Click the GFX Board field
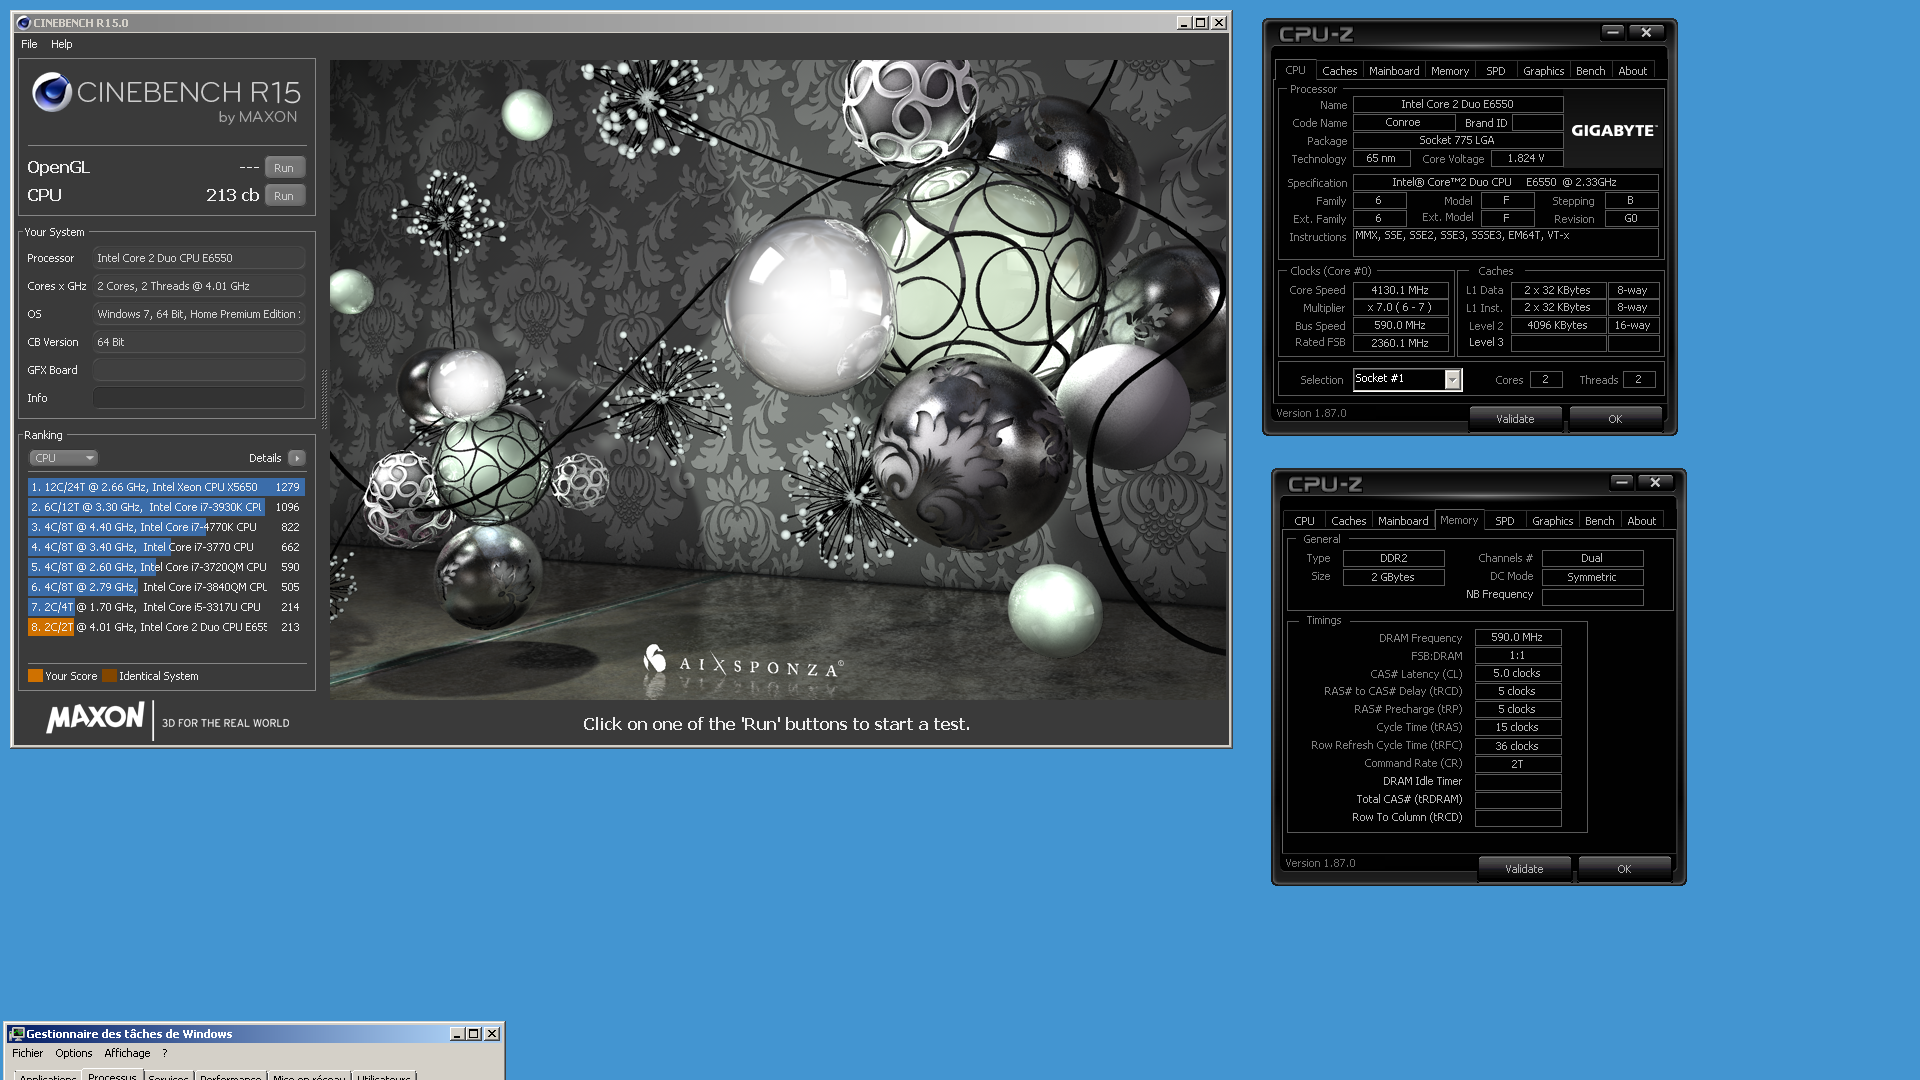The width and height of the screenshot is (1920, 1080). click(199, 370)
